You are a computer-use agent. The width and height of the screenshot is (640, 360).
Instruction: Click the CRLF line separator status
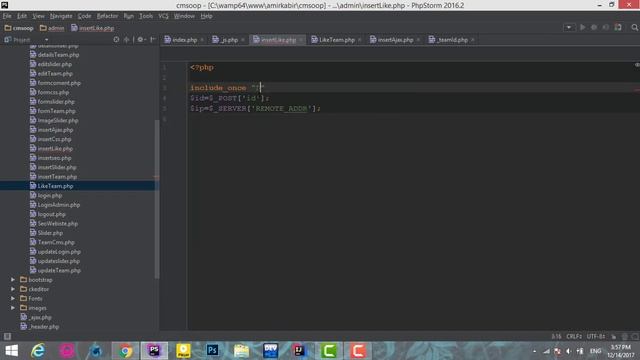click(x=574, y=336)
